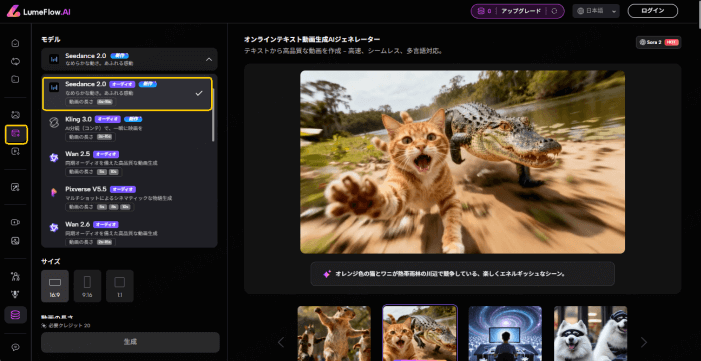Click the Wan 2.6 model logo
The image size is (701, 361).
click(54, 228)
